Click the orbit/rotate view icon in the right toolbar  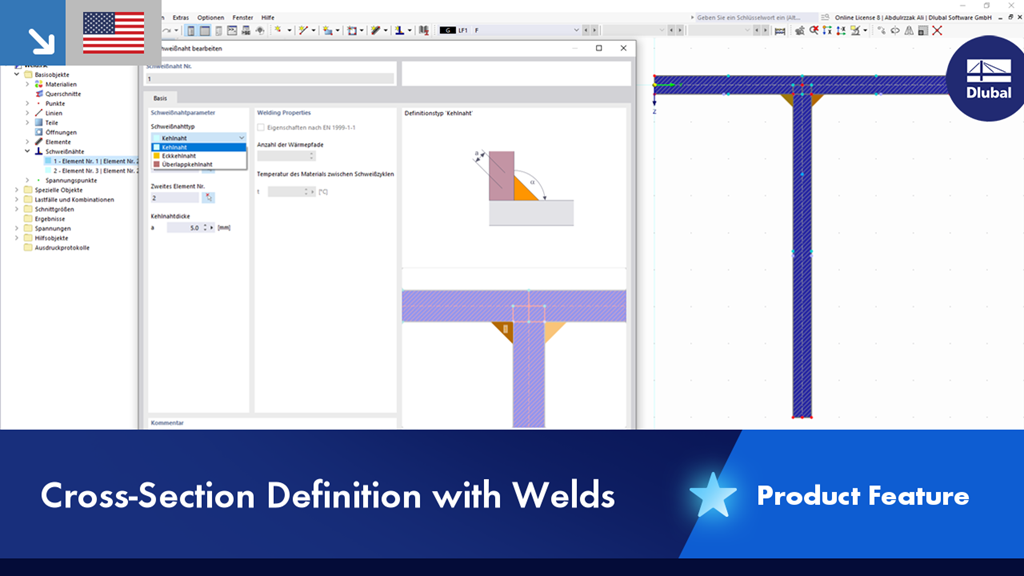[895, 30]
